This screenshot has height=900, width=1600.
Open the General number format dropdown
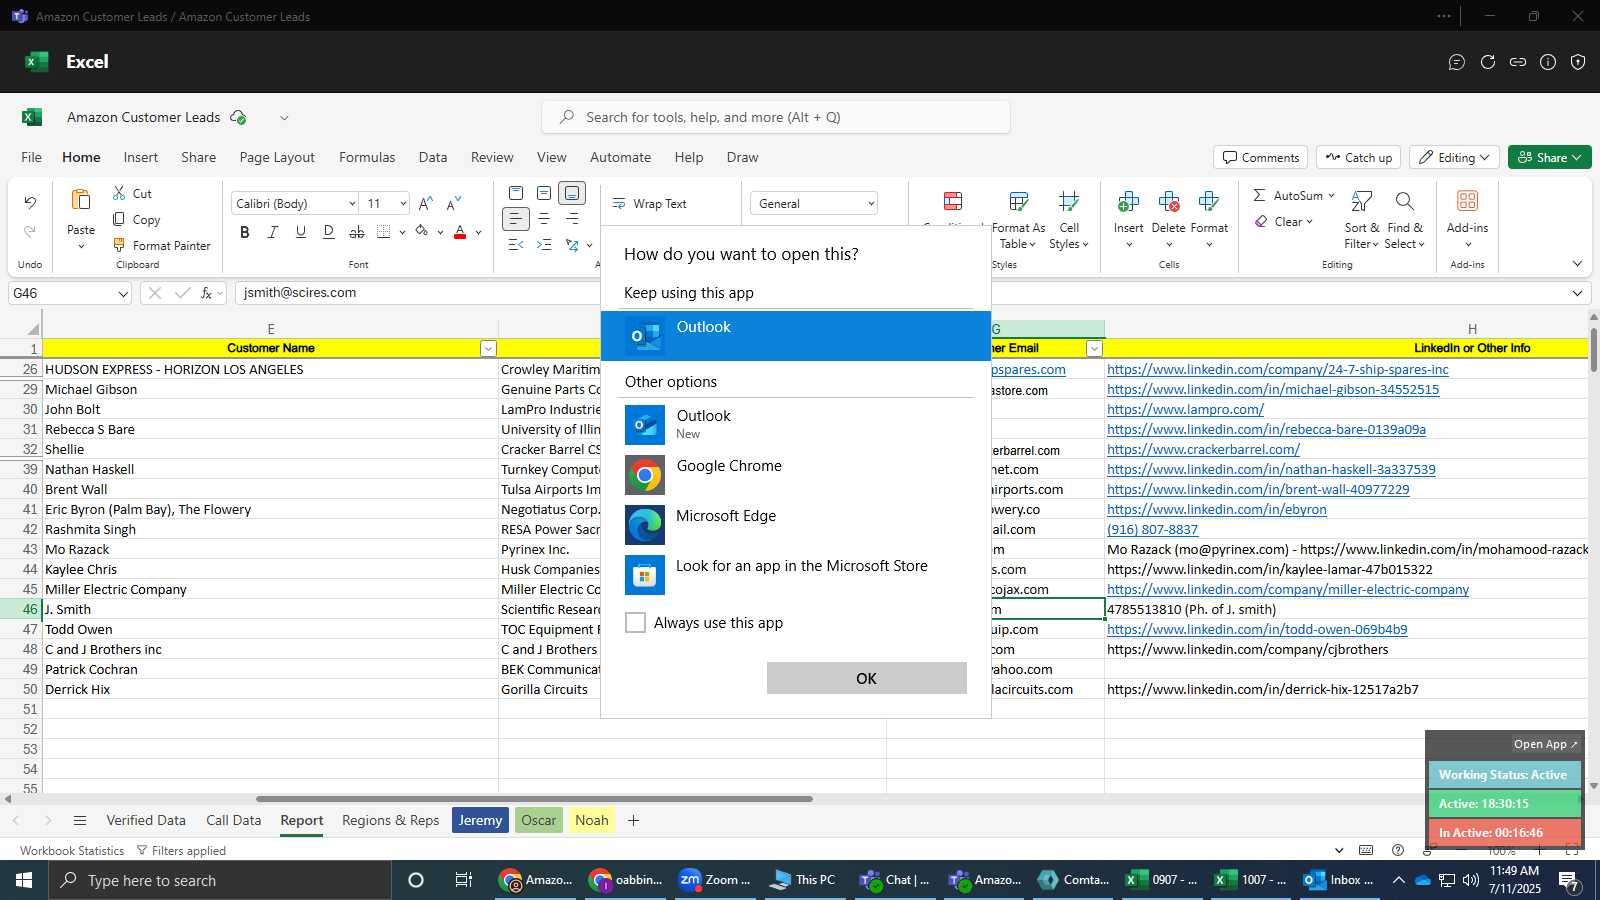871,204
